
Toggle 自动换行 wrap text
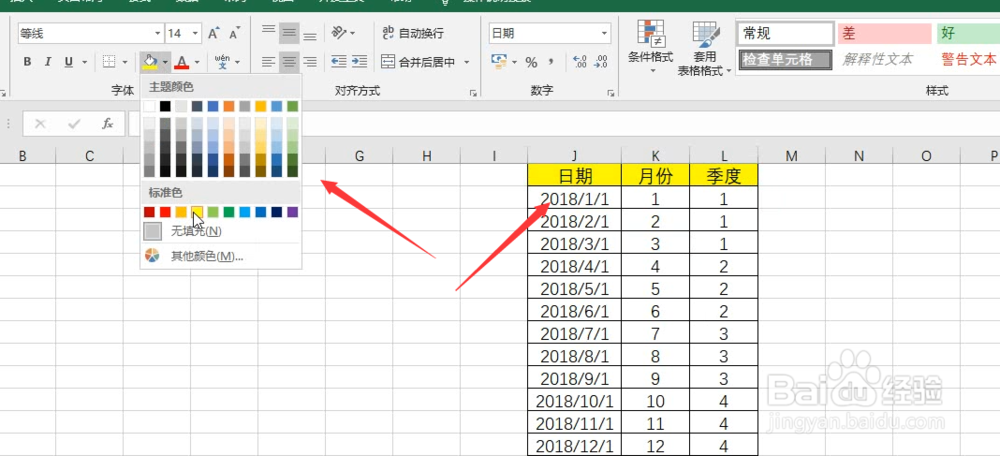[x=413, y=33]
